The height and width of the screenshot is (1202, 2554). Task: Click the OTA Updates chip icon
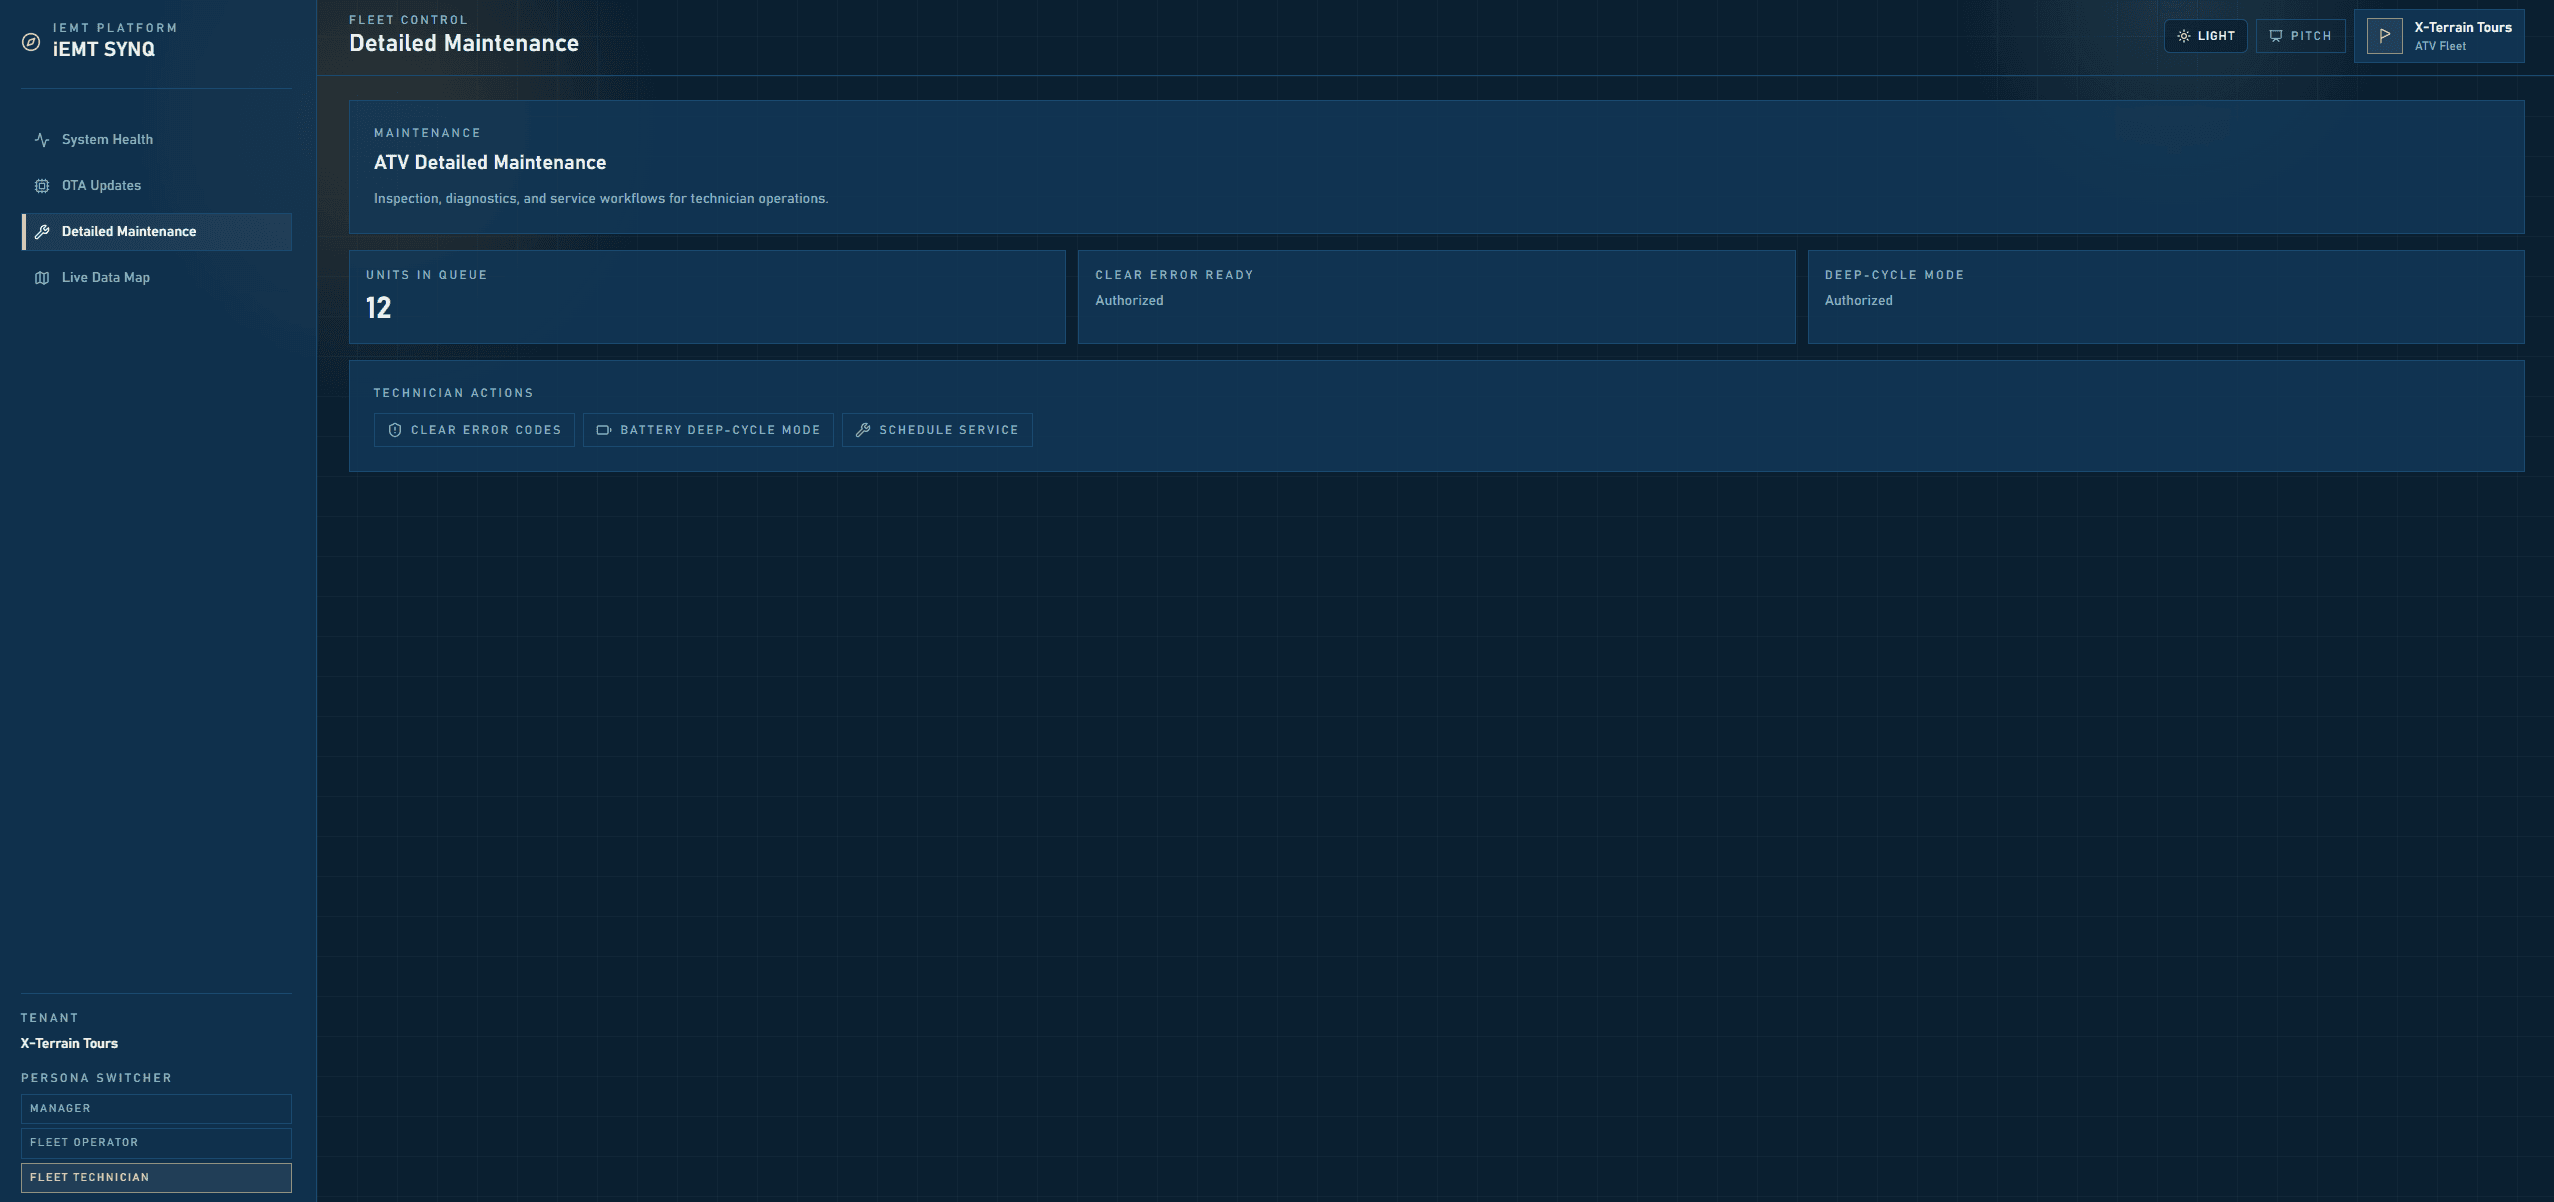click(x=42, y=186)
